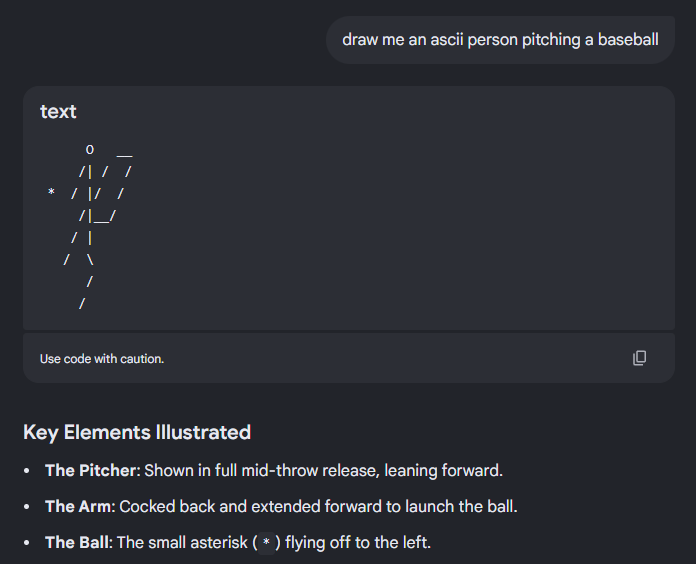Click the user prompt message bubble
The image size is (696, 564).
(x=500, y=40)
